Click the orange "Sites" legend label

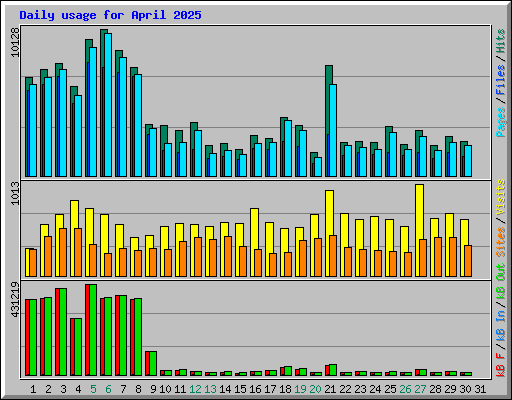tap(501, 242)
